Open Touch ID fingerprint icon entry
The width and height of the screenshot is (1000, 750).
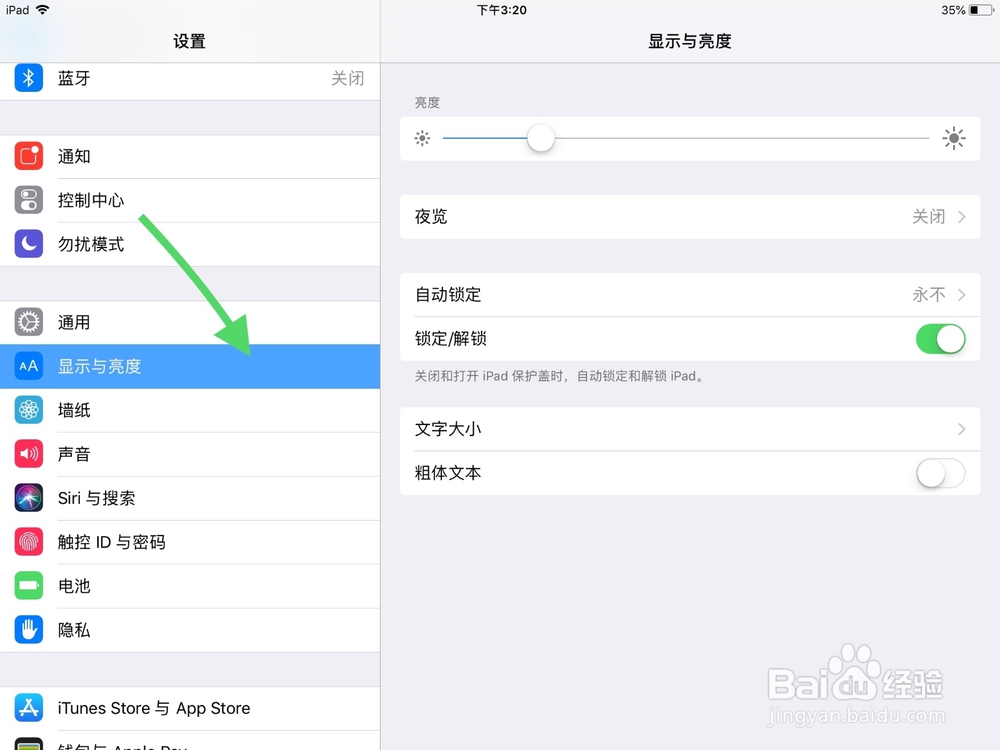(x=29, y=541)
